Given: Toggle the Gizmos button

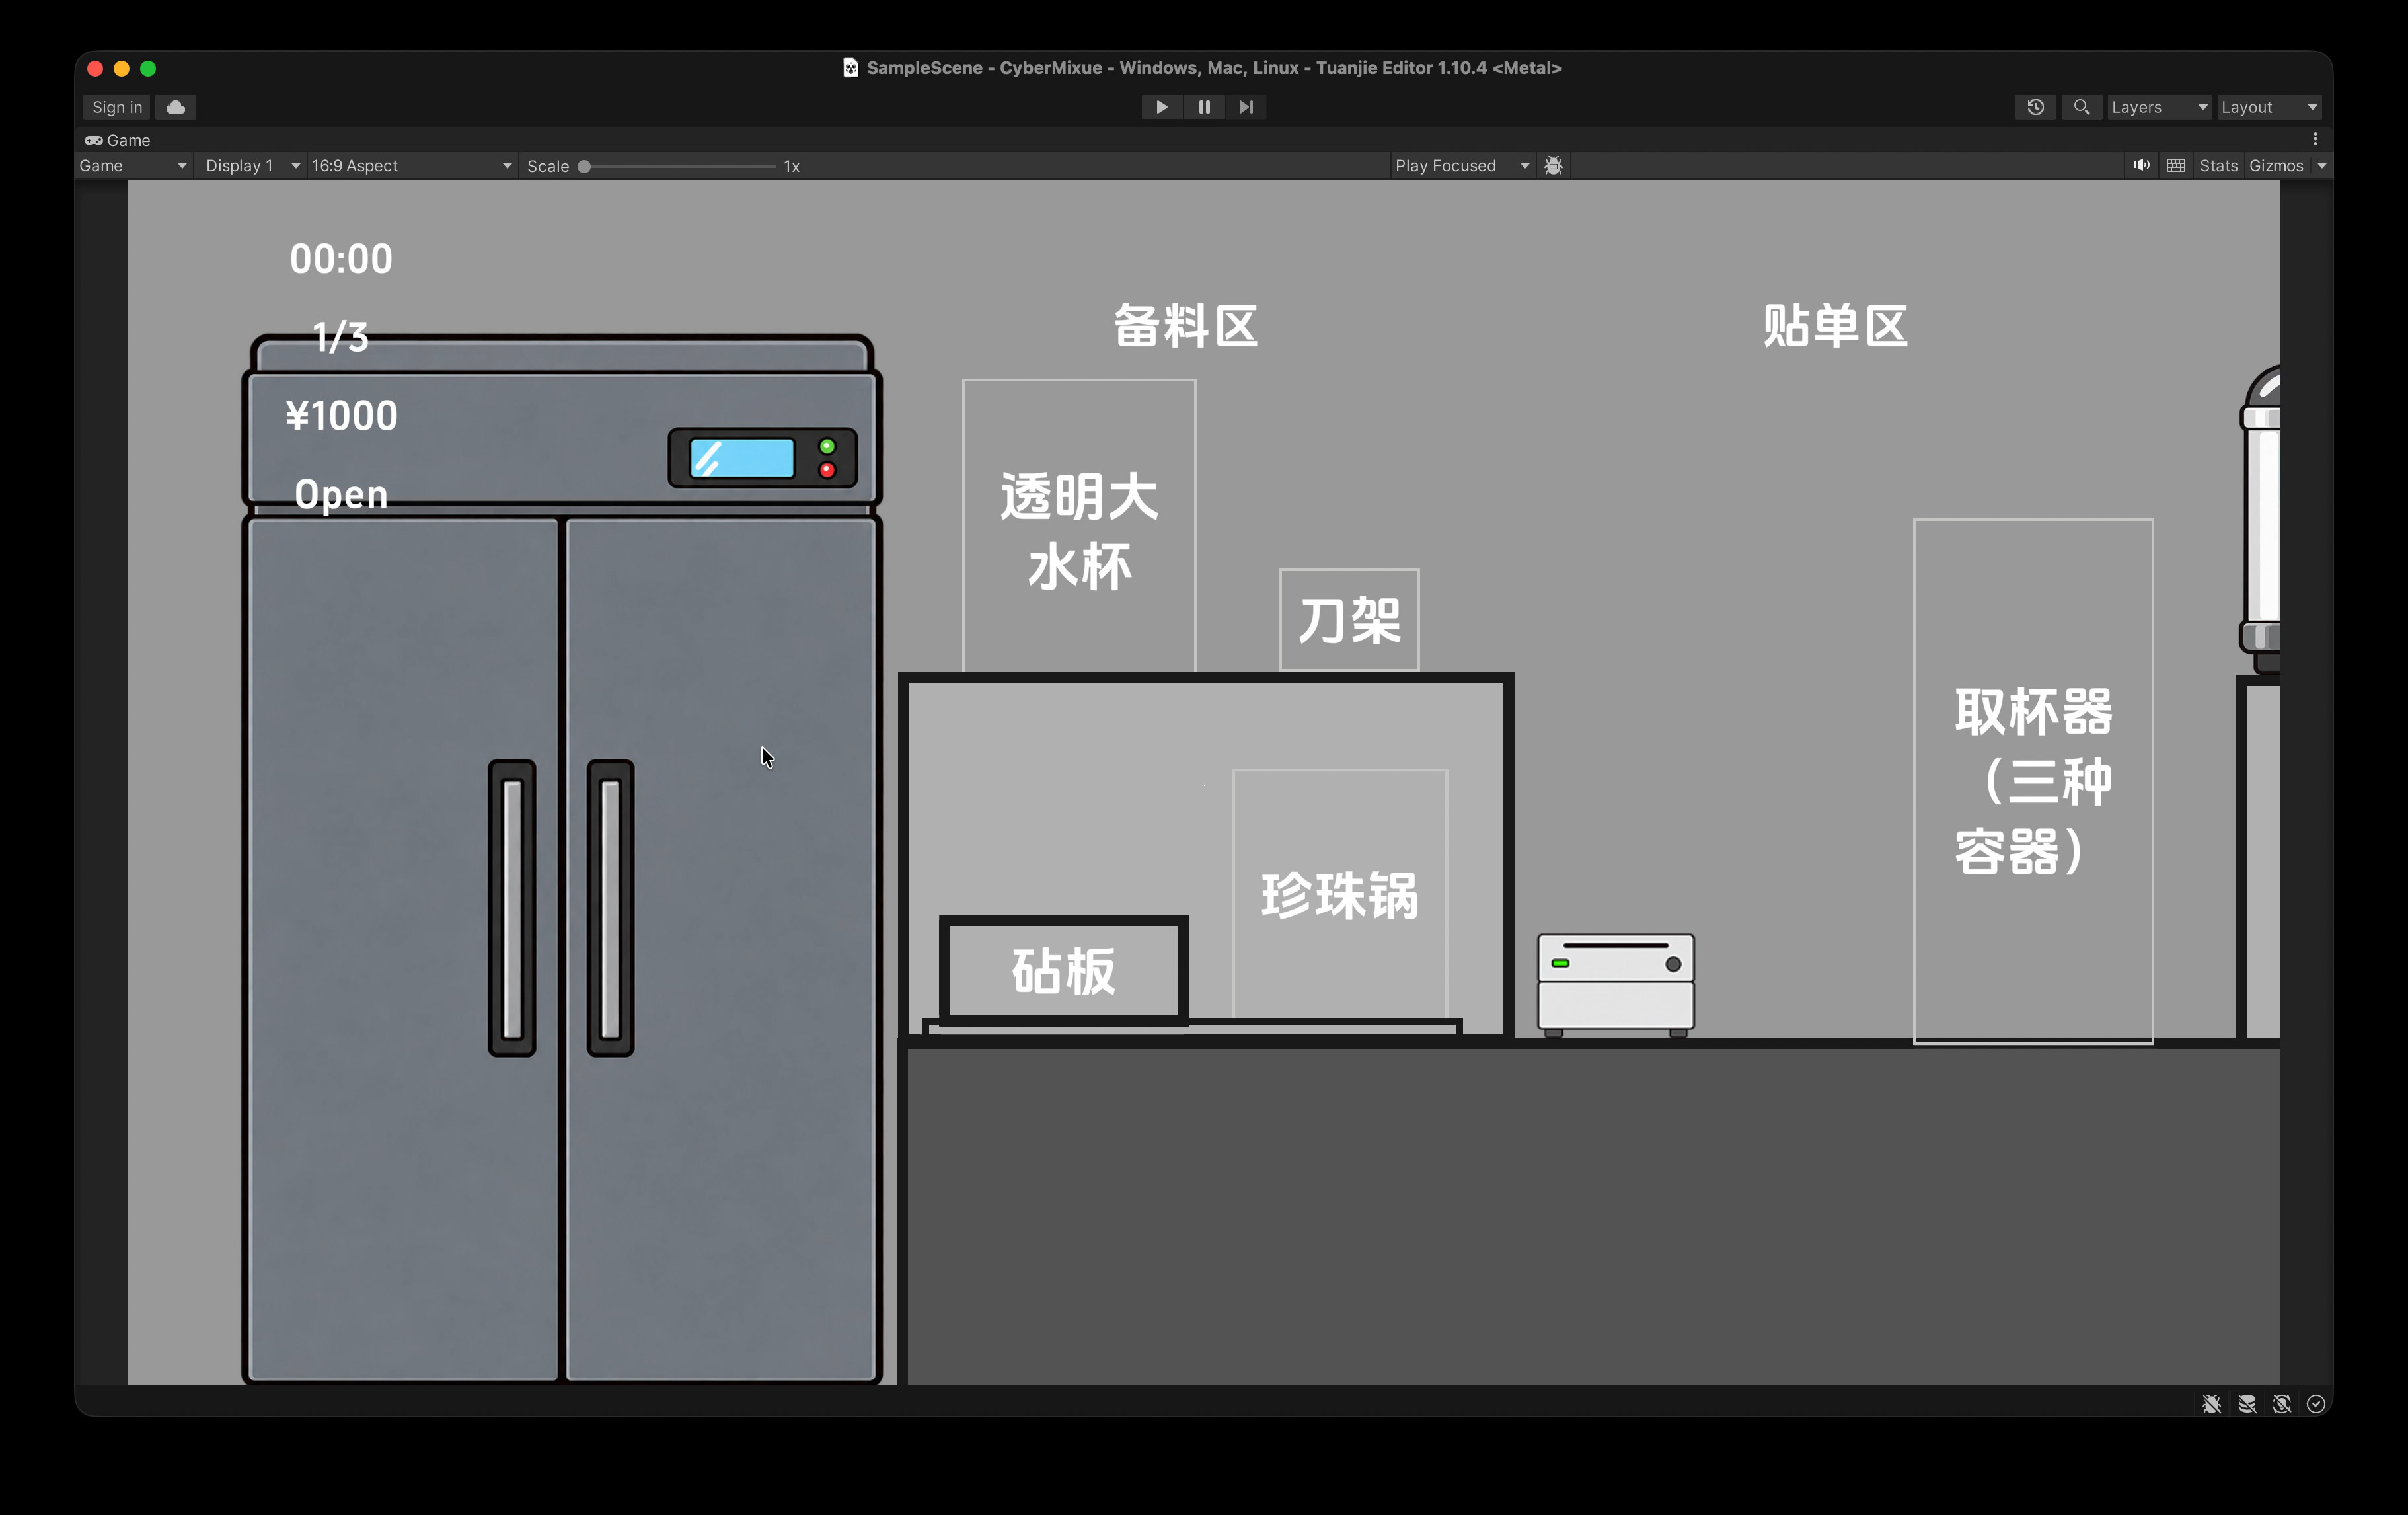Looking at the screenshot, I should (x=2276, y=166).
